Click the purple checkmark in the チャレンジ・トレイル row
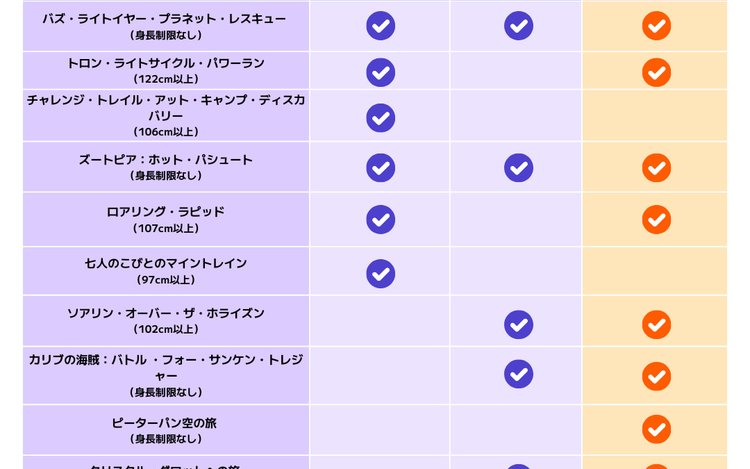The image size is (750, 469). [x=380, y=117]
